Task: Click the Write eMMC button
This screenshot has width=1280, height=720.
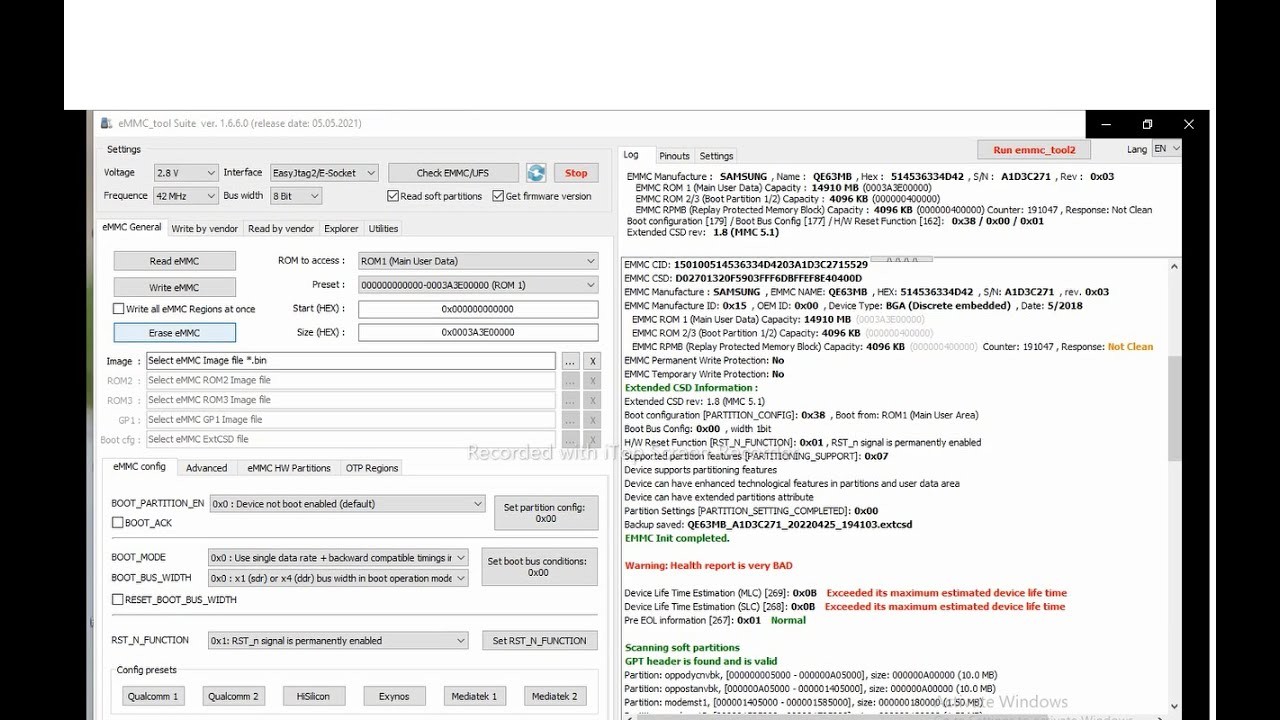Action: (x=174, y=287)
